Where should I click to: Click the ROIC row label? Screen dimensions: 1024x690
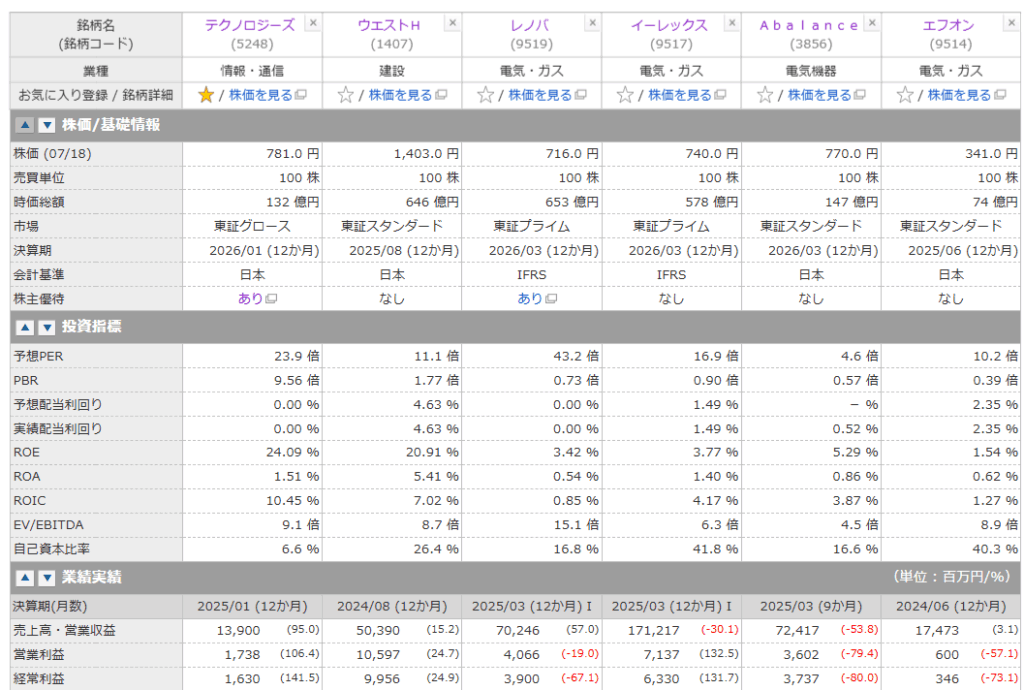pos(30,501)
